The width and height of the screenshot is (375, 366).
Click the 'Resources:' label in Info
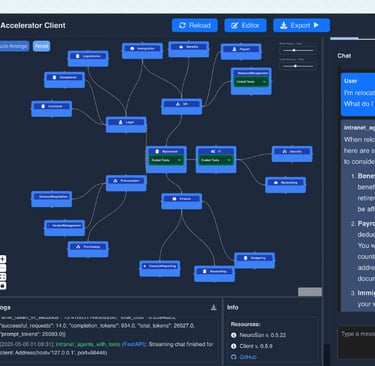[x=245, y=324]
